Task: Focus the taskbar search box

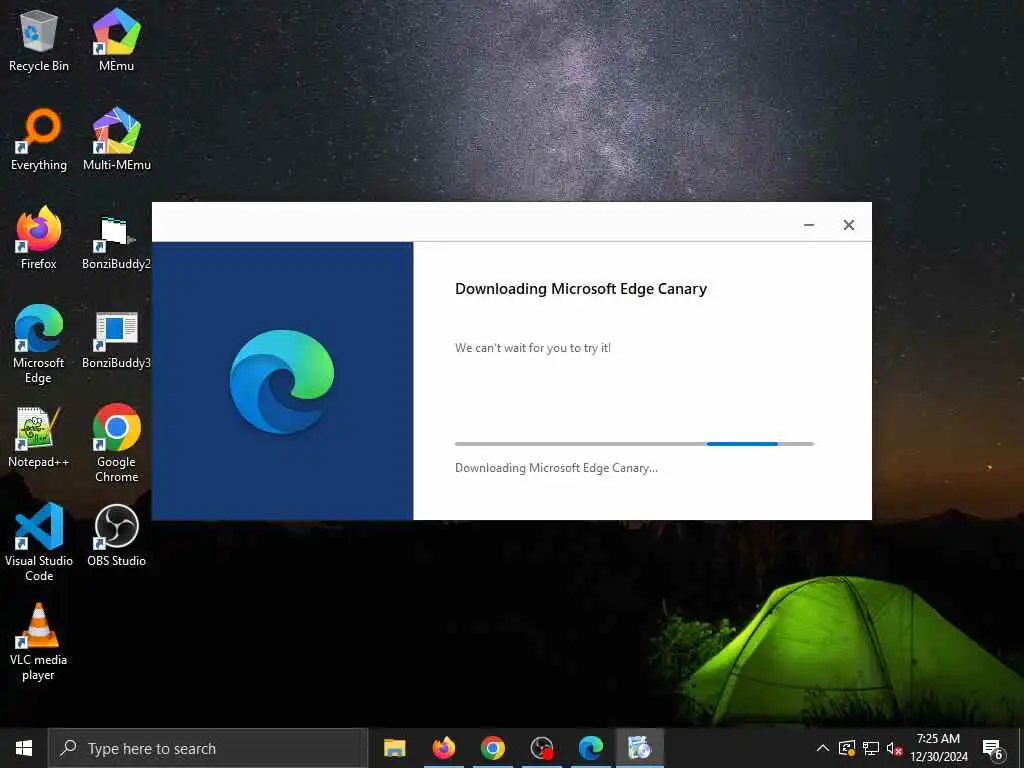Action: click(x=208, y=748)
